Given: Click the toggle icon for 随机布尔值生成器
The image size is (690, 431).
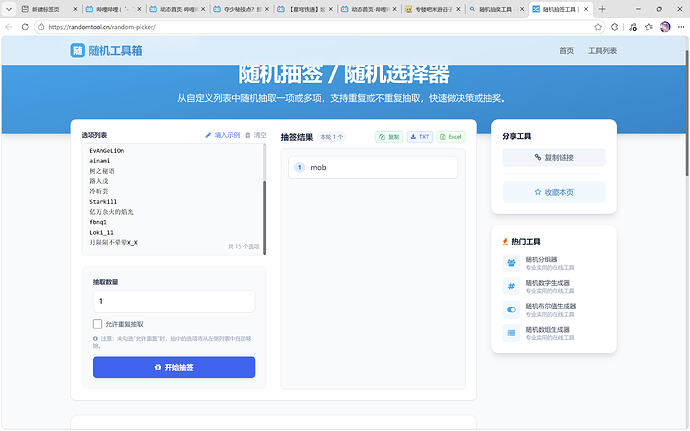Looking at the screenshot, I should tap(511, 309).
